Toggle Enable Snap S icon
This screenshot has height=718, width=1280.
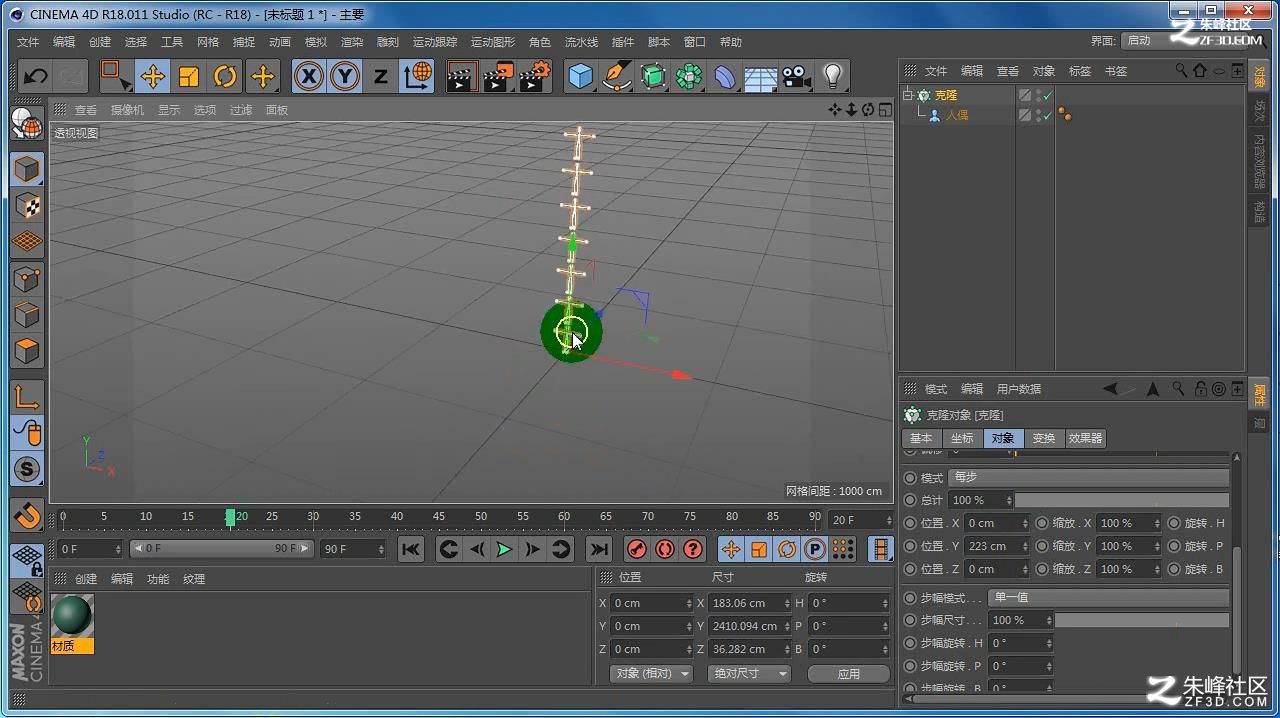coord(27,469)
